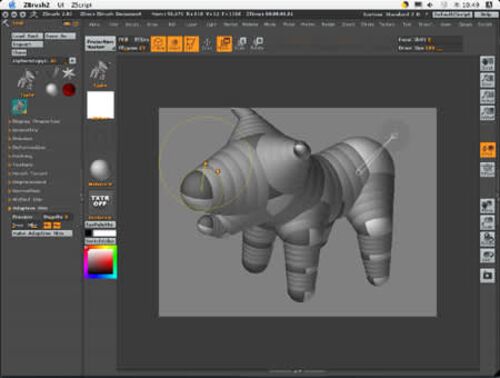Select the Rotate icon in top toolbar
The width and height of the screenshot is (500, 378).
257,44
